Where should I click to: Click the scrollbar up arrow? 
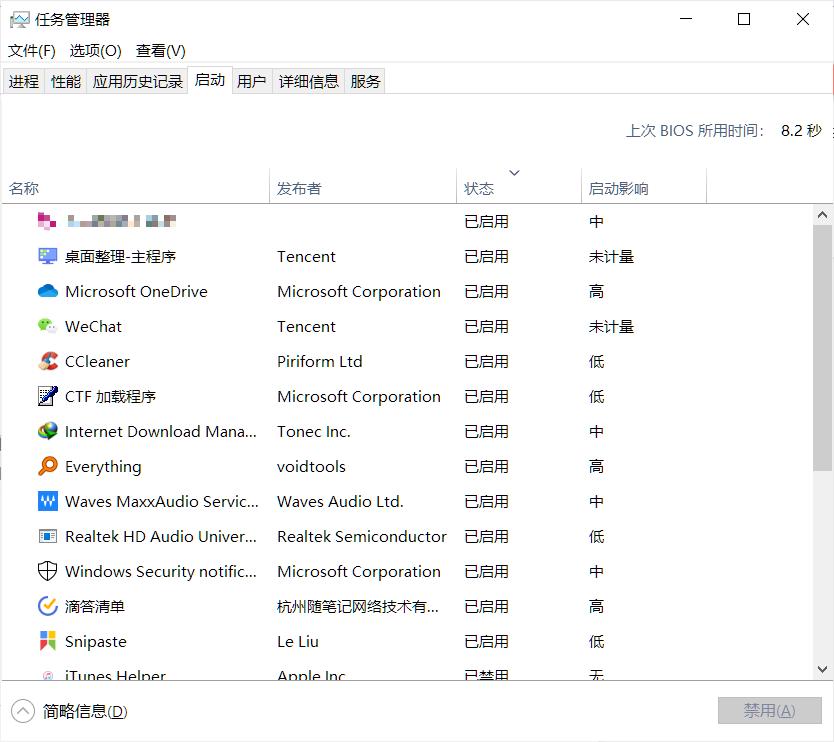point(824,212)
